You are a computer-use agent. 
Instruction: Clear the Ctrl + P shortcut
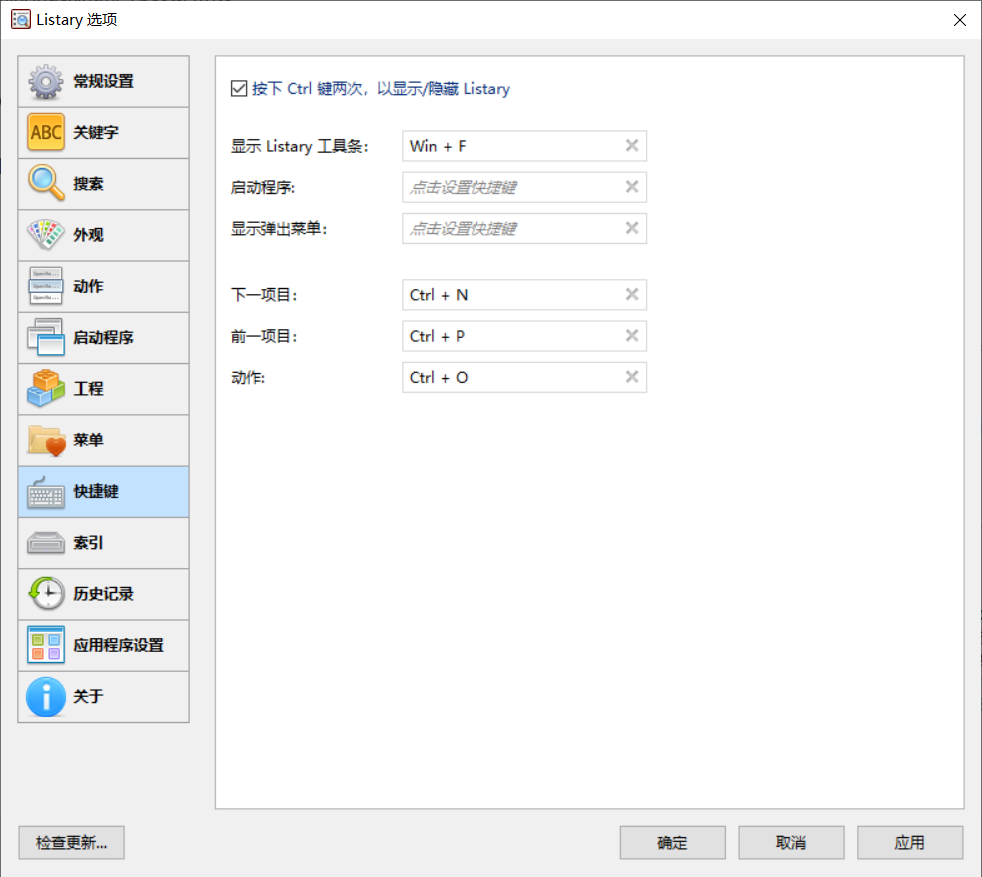point(632,336)
